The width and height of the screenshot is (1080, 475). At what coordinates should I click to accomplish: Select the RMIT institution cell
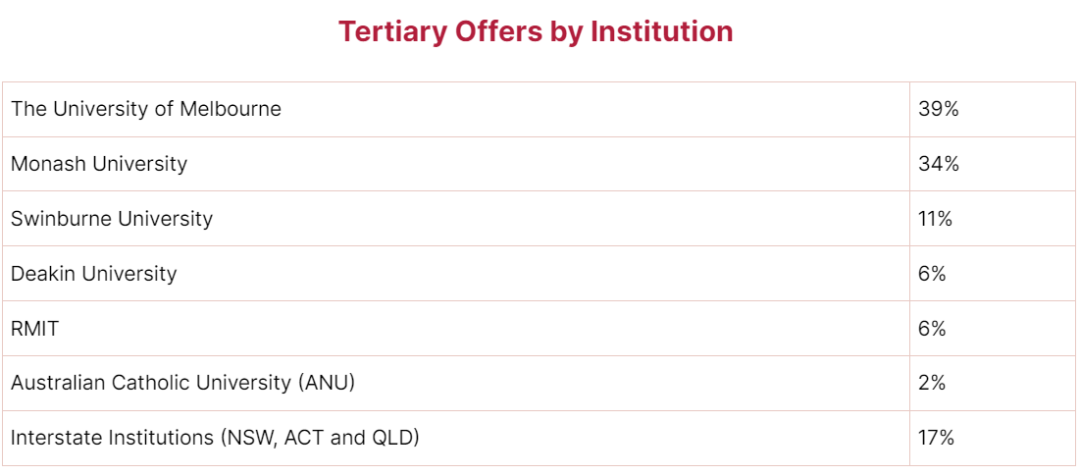click(456, 329)
